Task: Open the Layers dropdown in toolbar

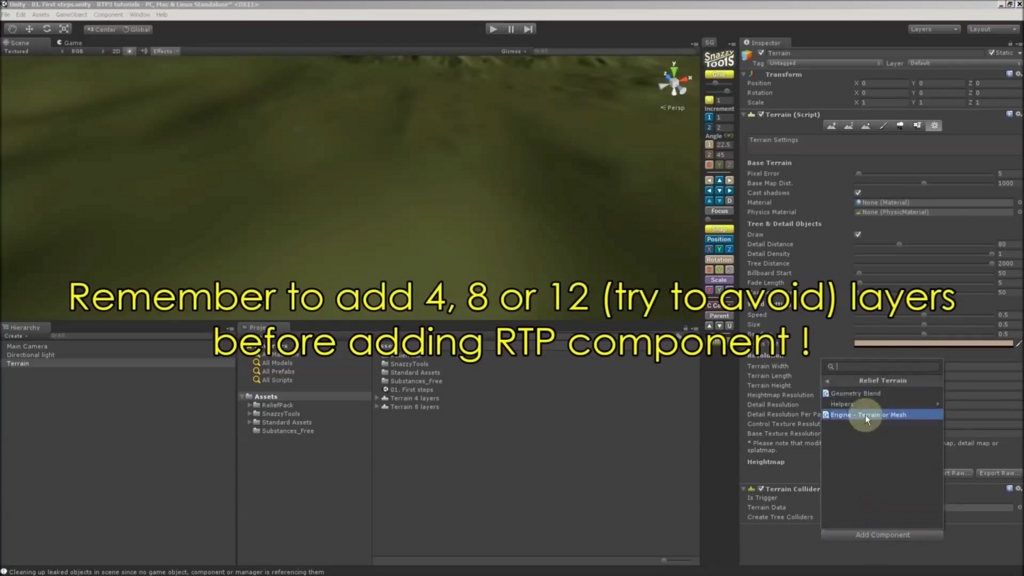Action: coord(934,29)
